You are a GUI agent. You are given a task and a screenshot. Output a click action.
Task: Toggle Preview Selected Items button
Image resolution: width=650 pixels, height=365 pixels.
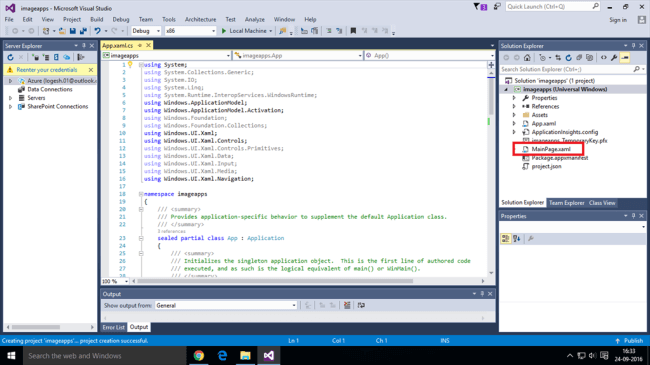tap(625, 58)
